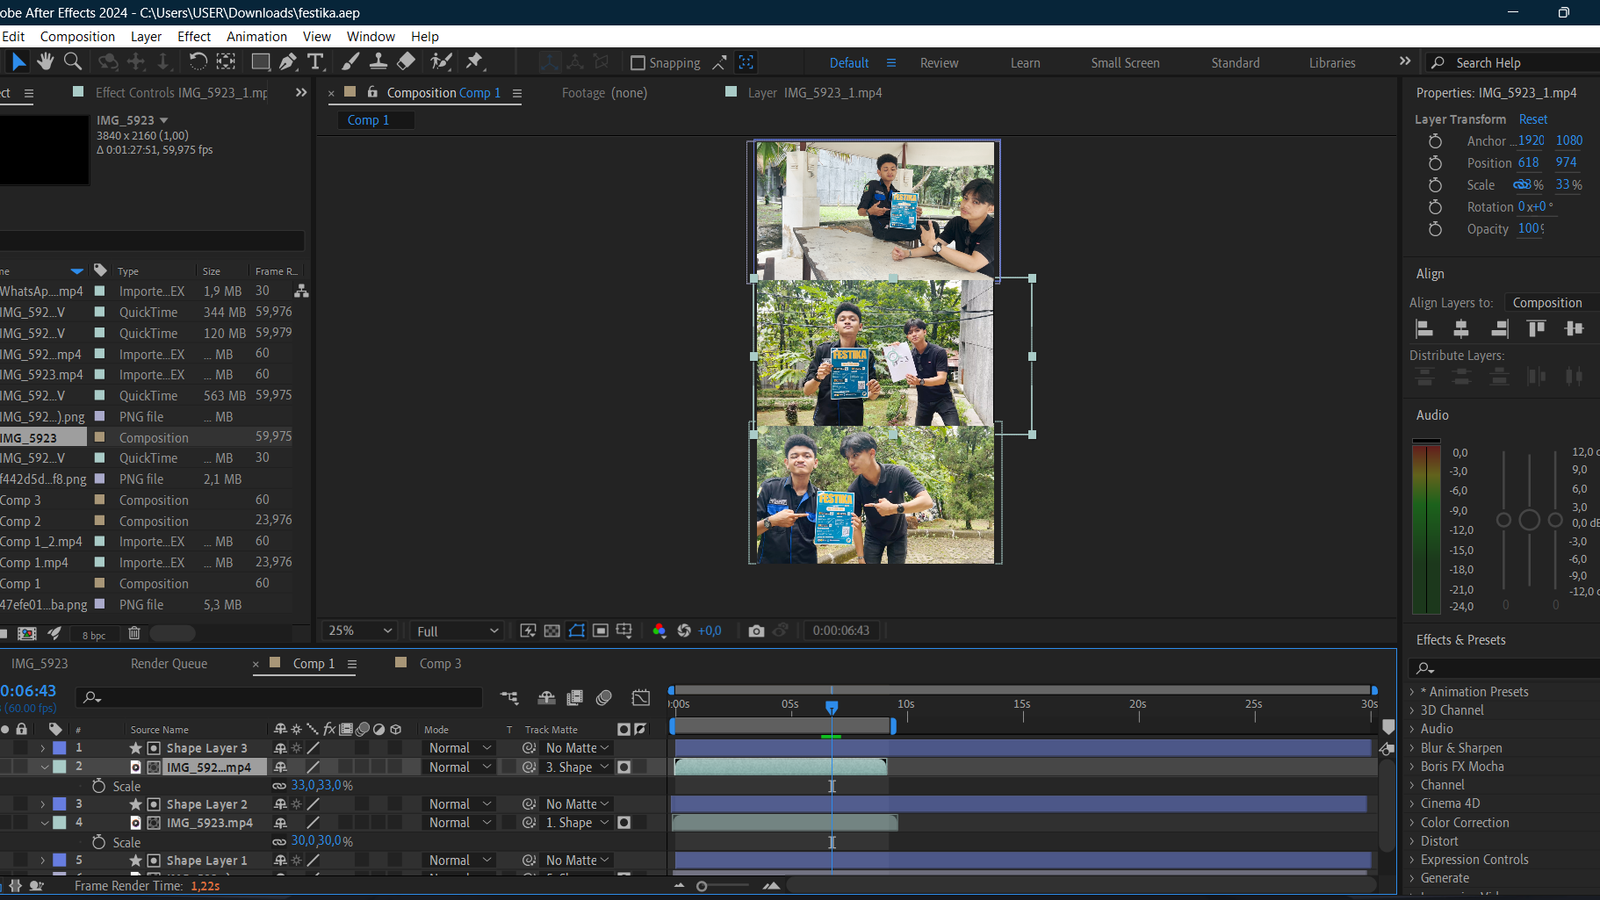Click the Comp 1 breadcrumb in viewer
Image resolution: width=1600 pixels, height=900 pixels.
(x=368, y=120)
